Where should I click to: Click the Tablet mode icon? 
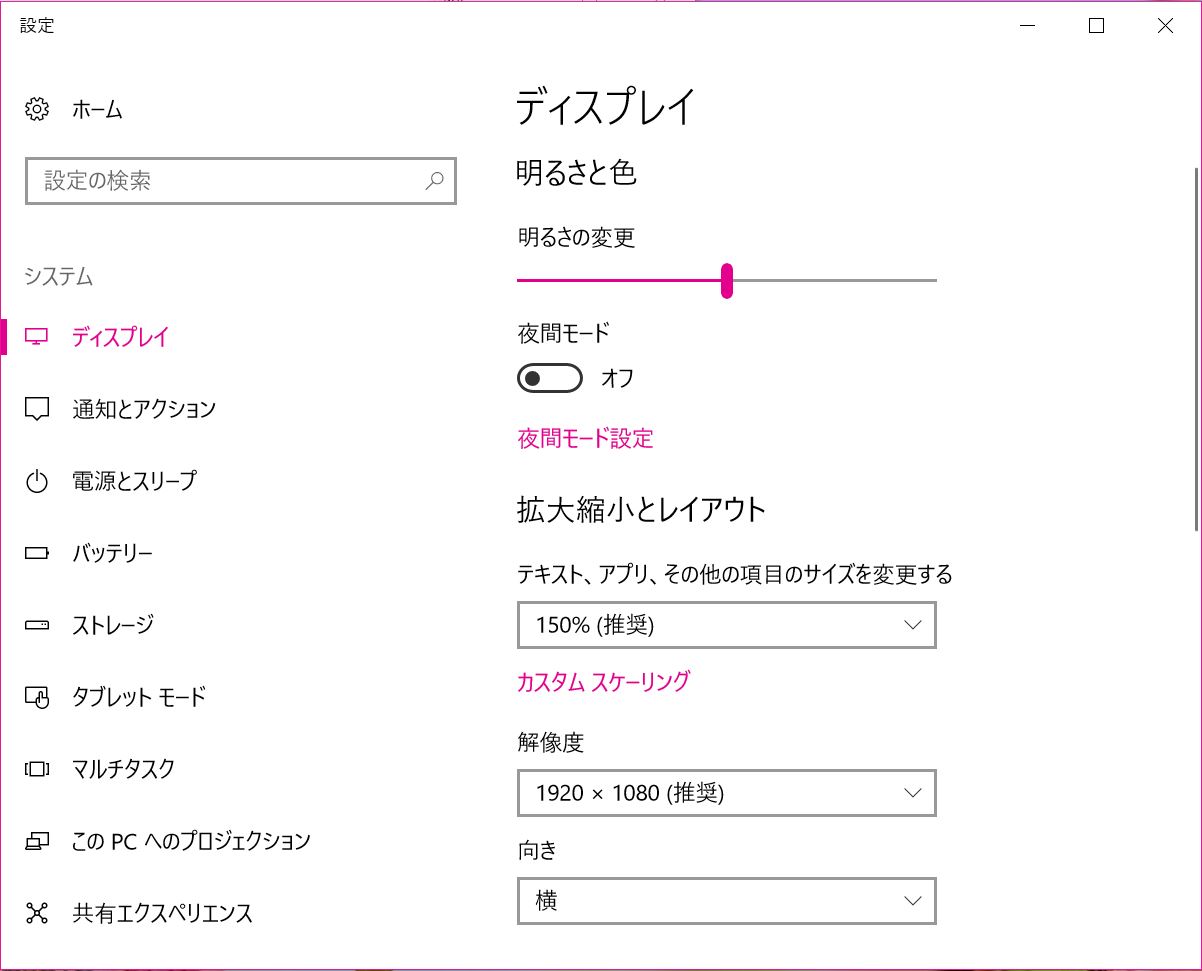(37, 697)
